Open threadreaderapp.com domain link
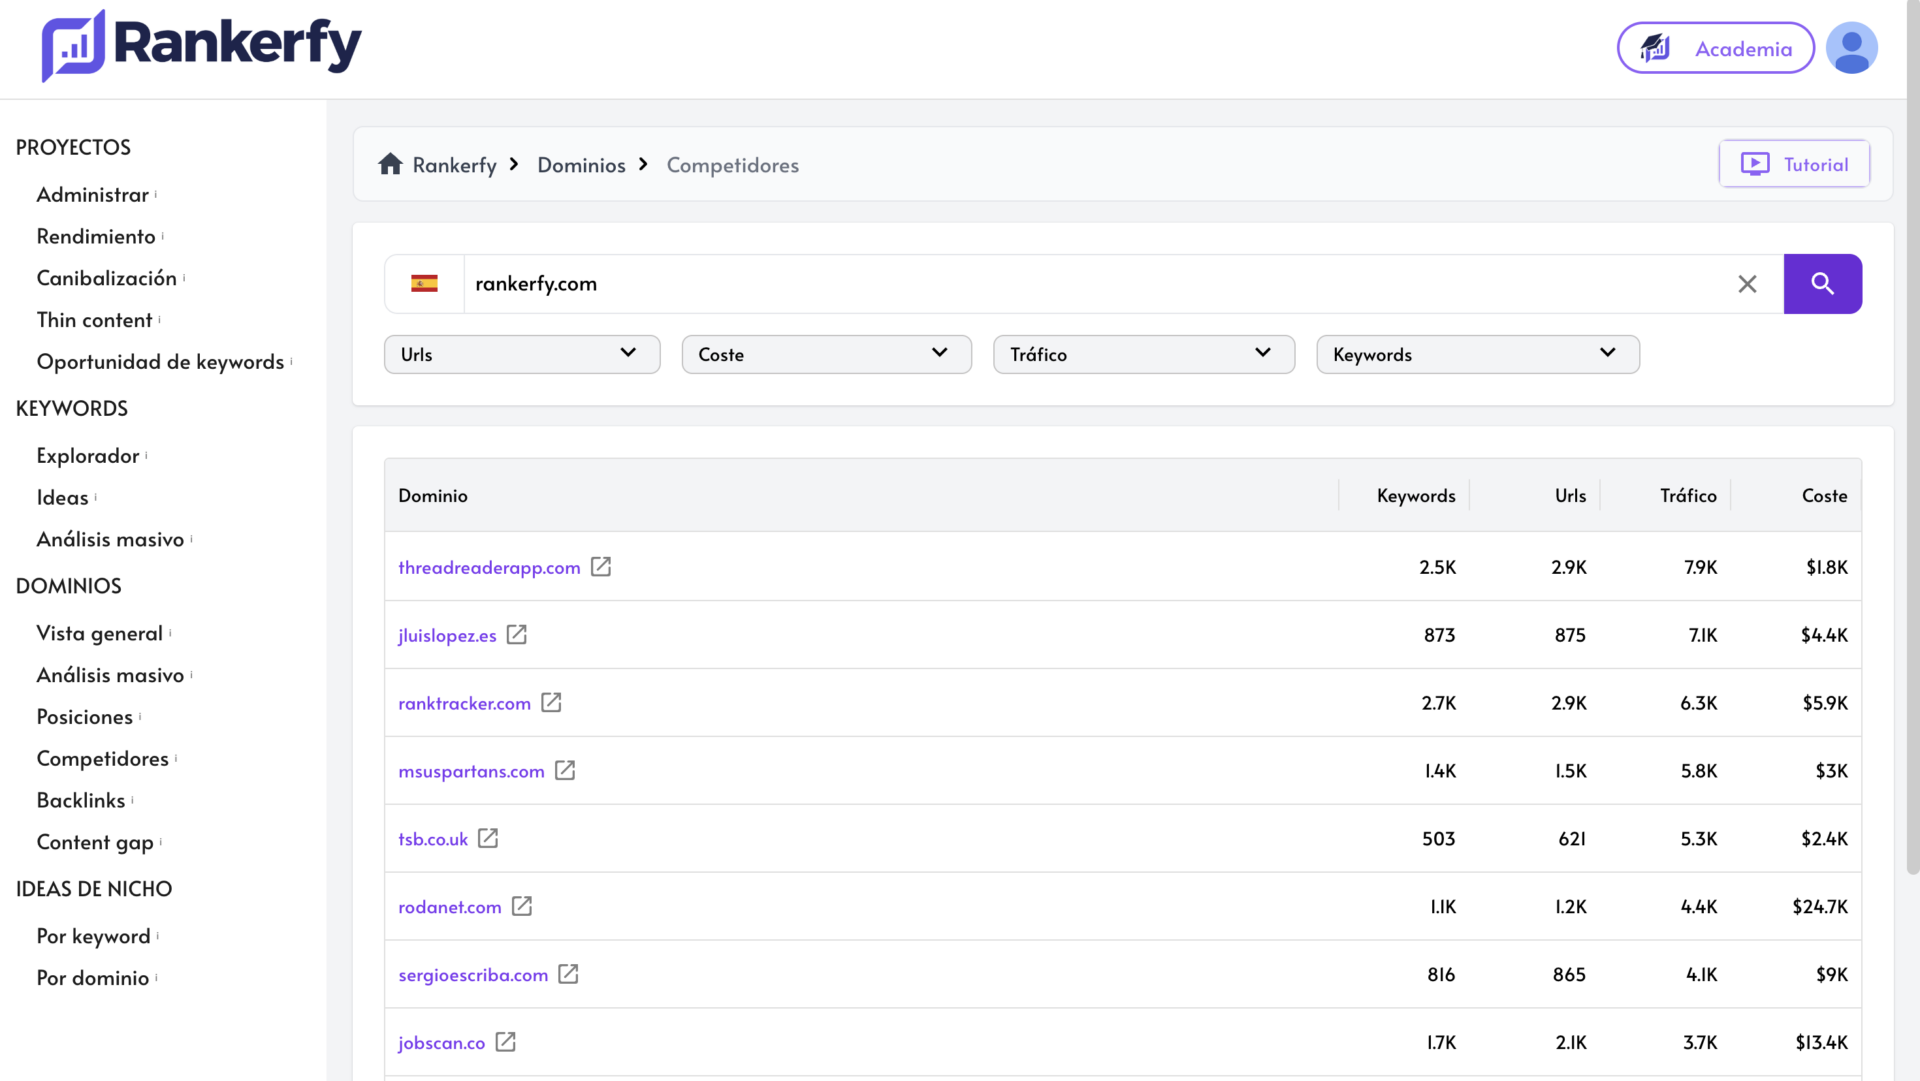This screenshot has height=1081, width=1920. (489, 568)
